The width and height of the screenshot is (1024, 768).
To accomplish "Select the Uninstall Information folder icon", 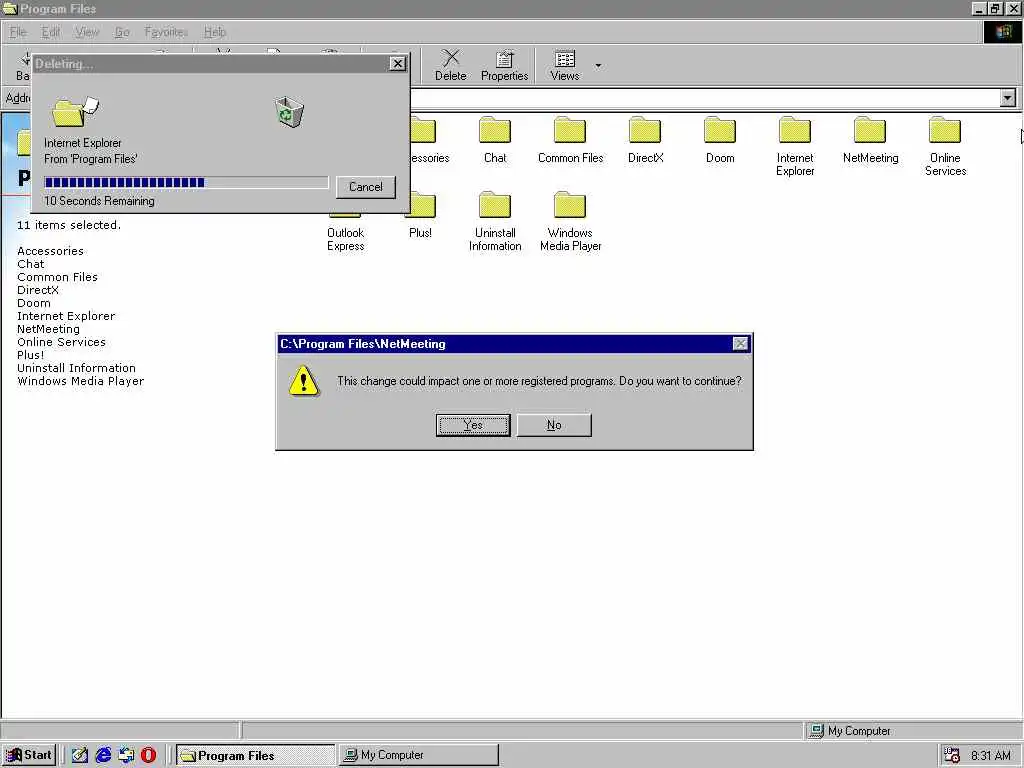I will pos(495,205).
